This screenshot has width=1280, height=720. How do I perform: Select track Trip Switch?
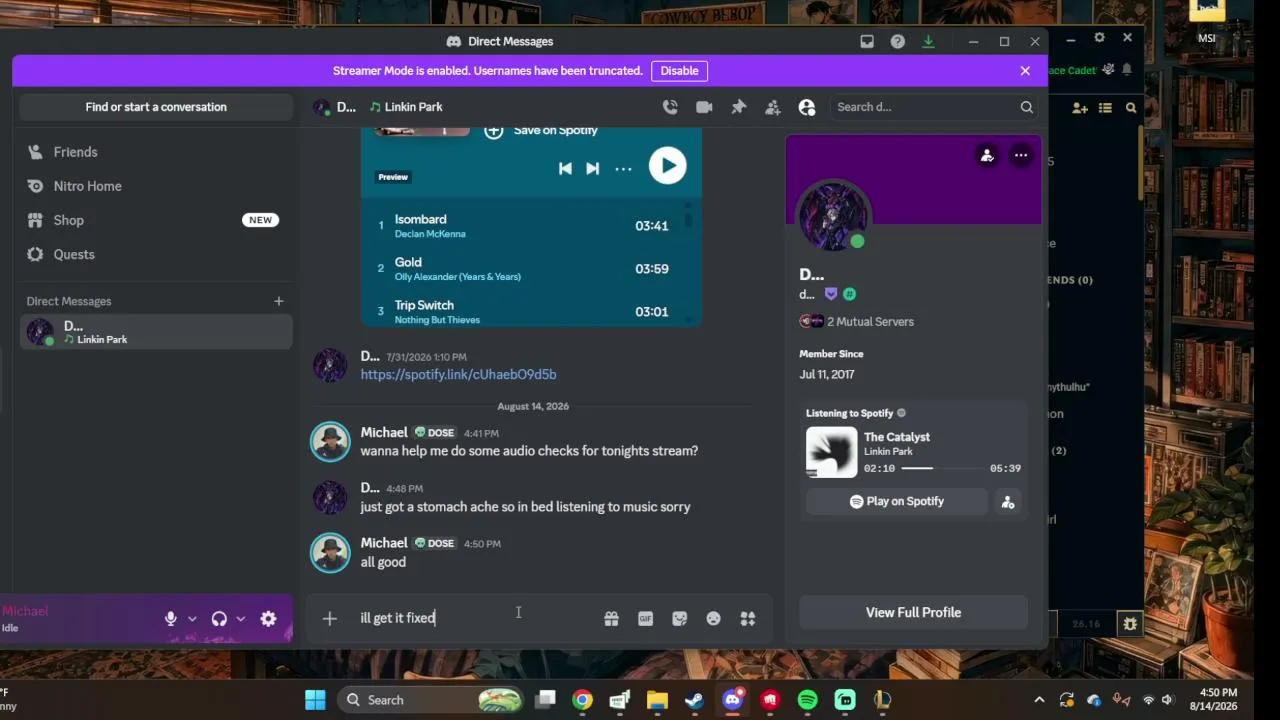click(x=524, y=312)
